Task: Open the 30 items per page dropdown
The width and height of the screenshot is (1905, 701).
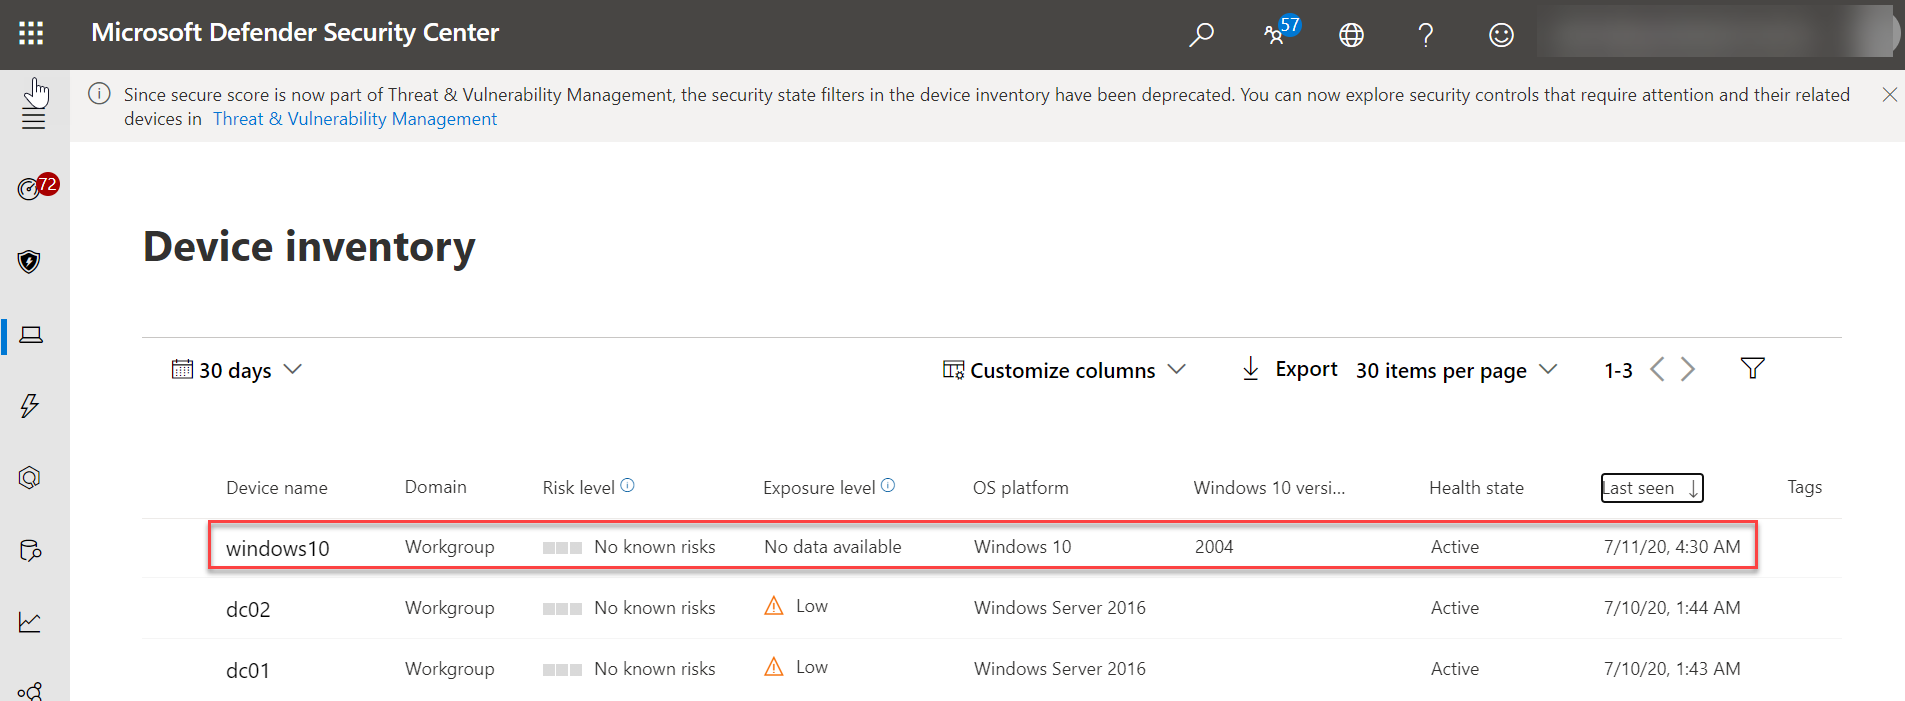Action: tap(1456, 370)
